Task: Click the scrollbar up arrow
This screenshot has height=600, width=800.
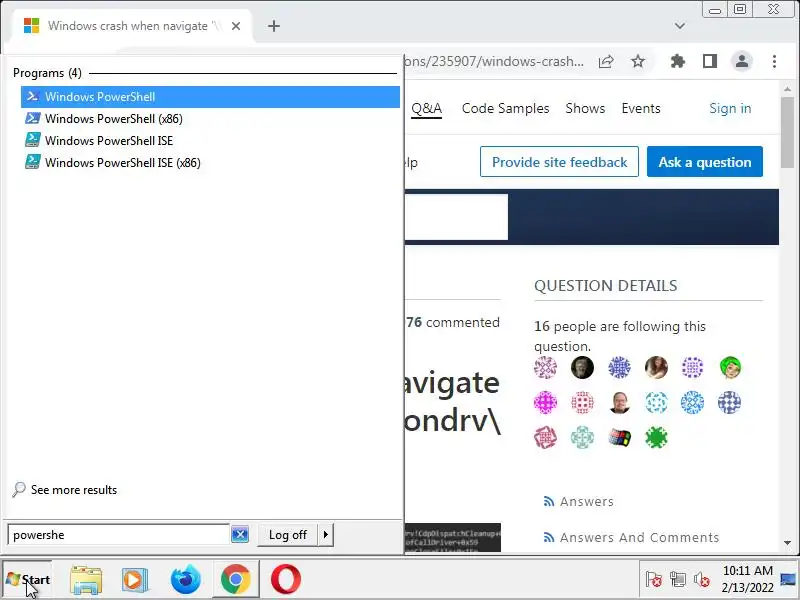Action: point(787,89)
